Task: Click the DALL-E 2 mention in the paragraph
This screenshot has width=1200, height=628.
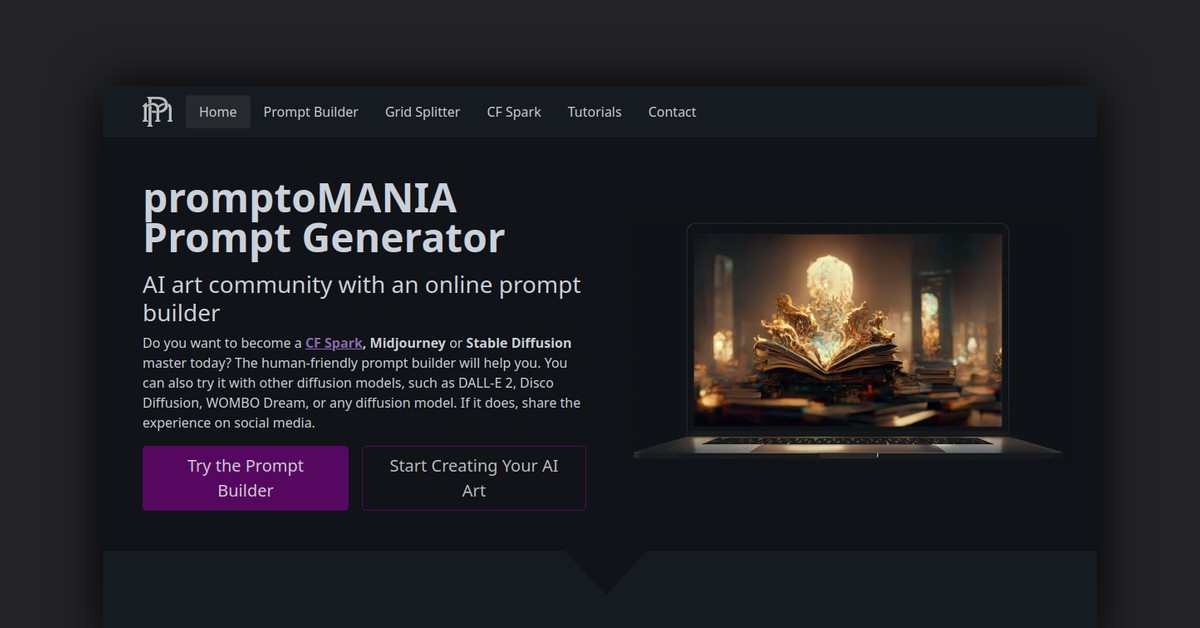Action: tap(486, 383)
